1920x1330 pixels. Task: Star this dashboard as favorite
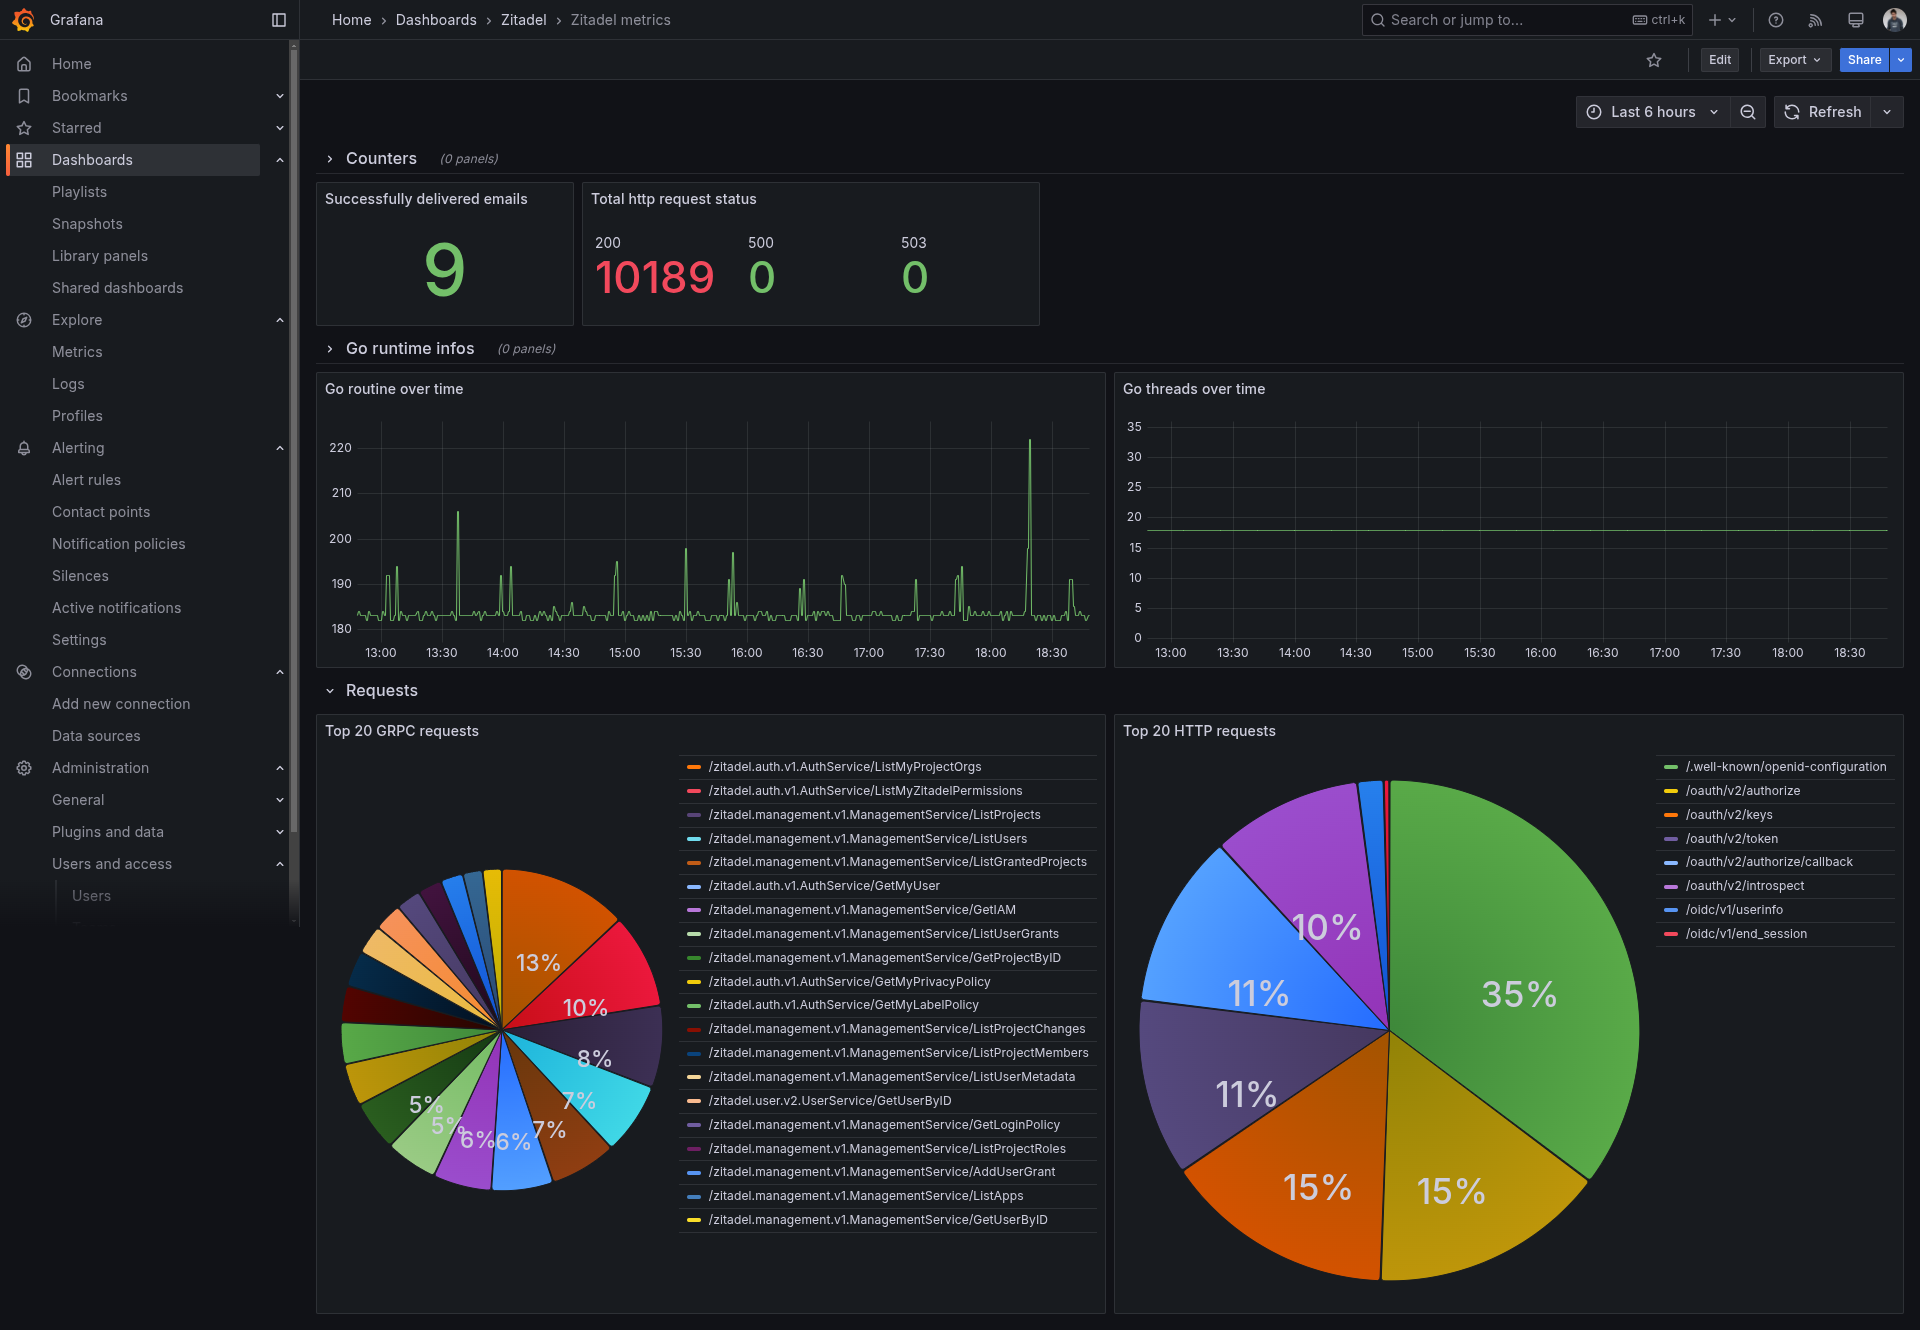tap(1654, 60)
